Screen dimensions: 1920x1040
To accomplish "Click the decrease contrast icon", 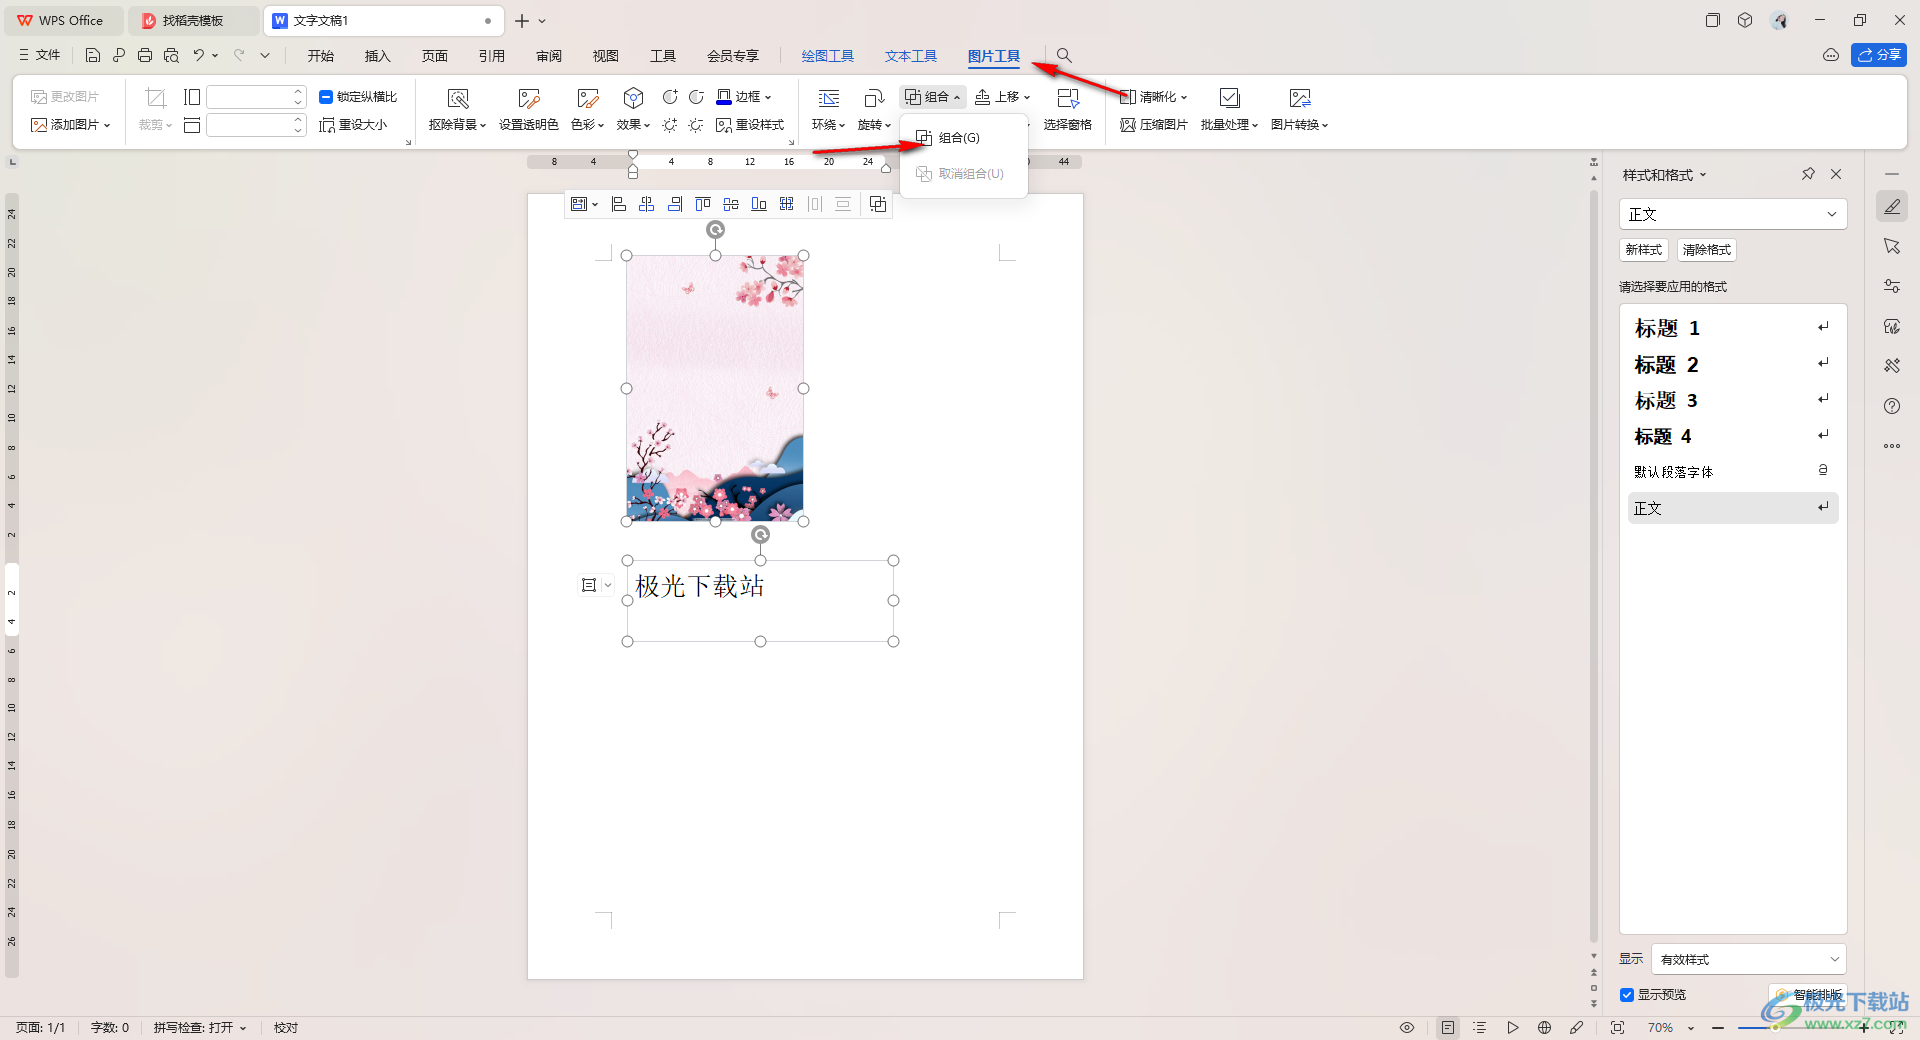I will click(696, 97).
